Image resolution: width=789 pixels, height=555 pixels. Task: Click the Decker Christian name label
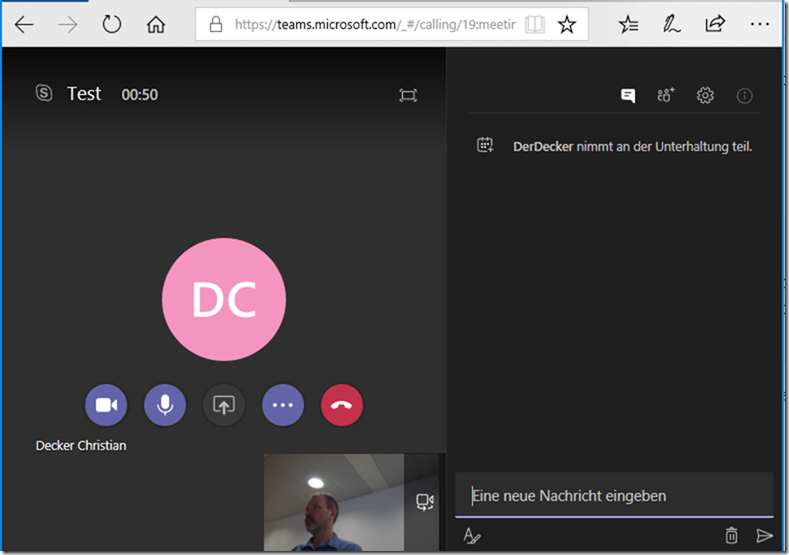click(81, 445)
